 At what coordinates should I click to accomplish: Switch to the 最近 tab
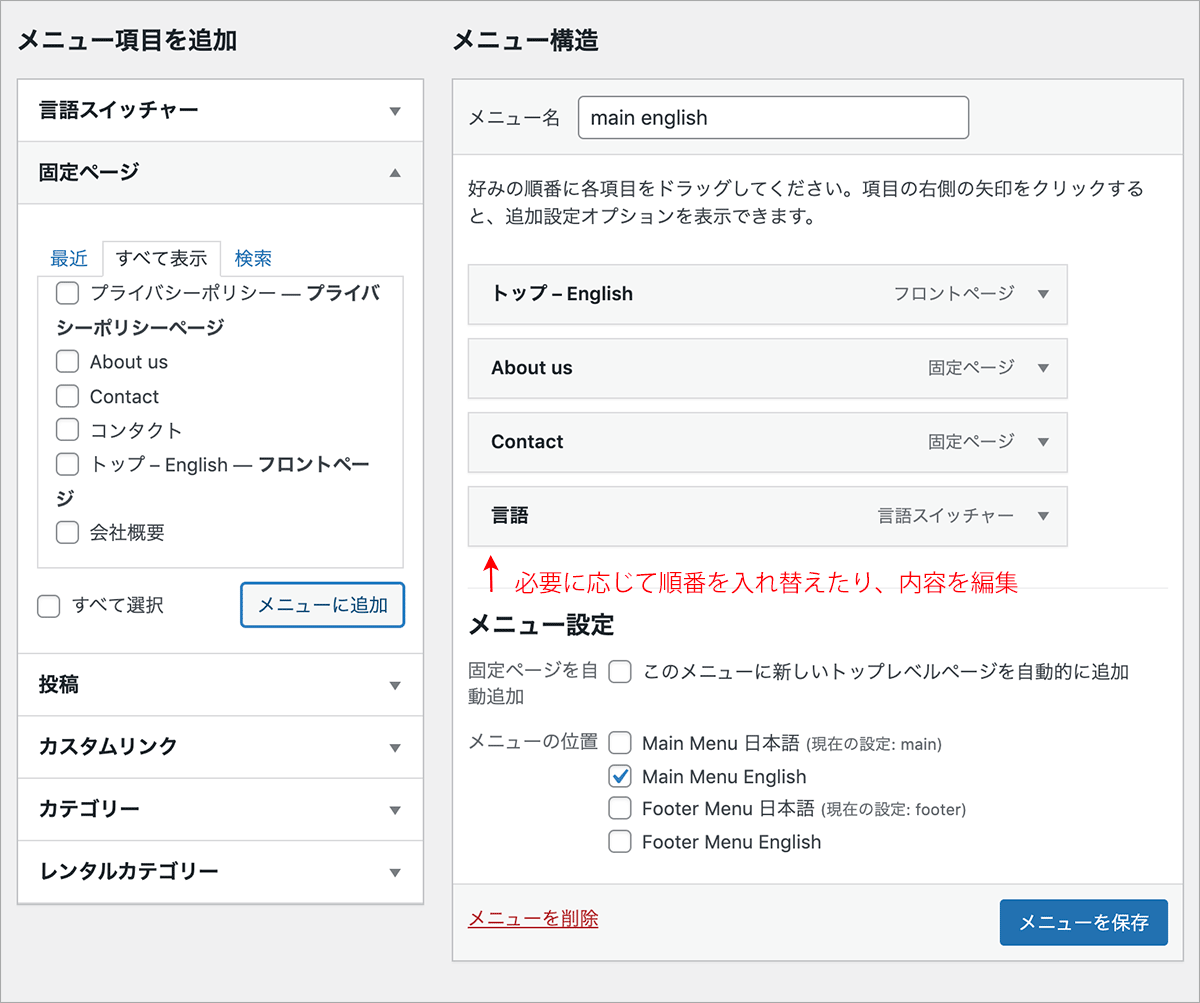(69, 259)
